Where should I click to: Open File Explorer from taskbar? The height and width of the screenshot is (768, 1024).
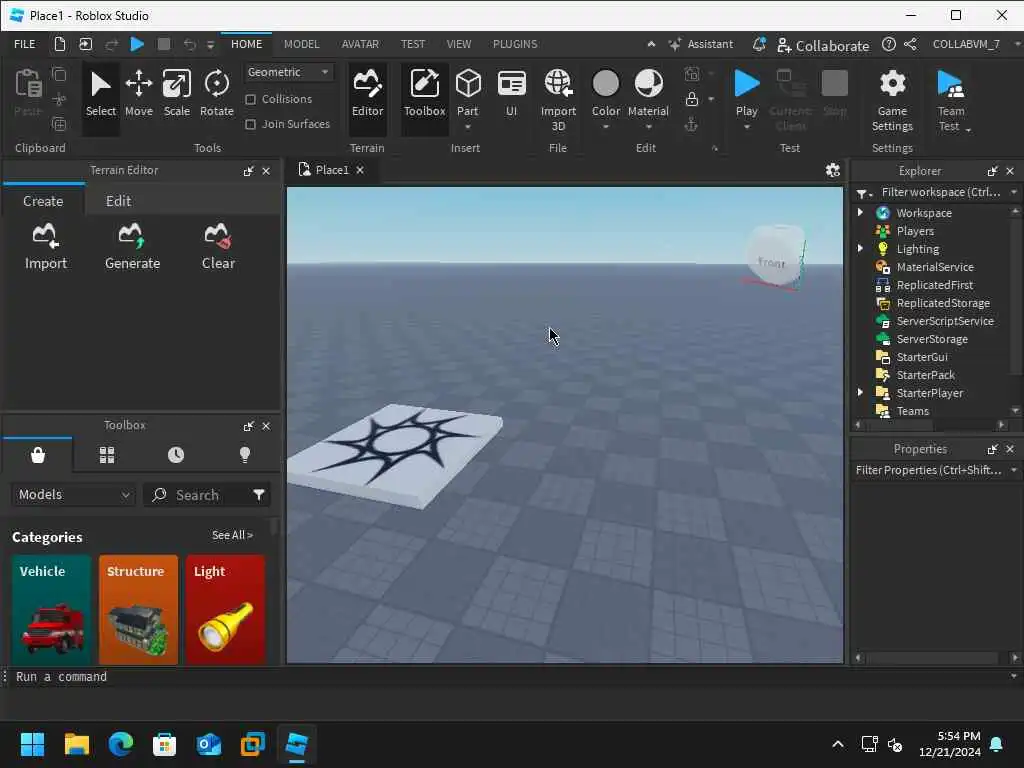coord(76,744)
